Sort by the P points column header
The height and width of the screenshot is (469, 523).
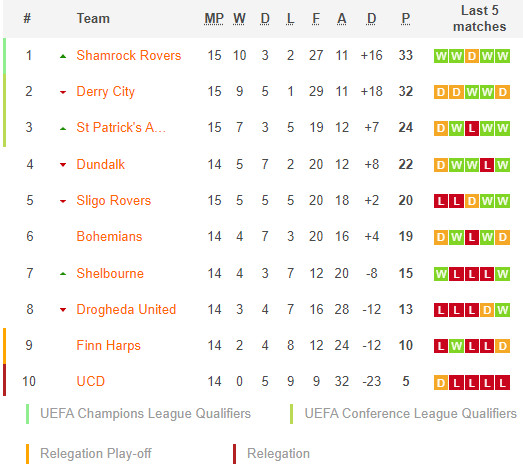coord(406,19)
